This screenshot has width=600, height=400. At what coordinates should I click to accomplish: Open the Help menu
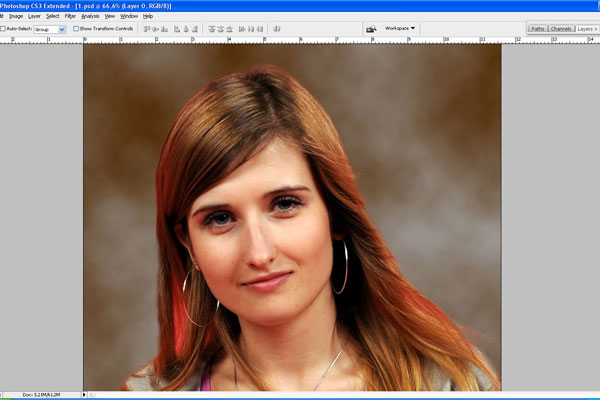coord(148,16)
